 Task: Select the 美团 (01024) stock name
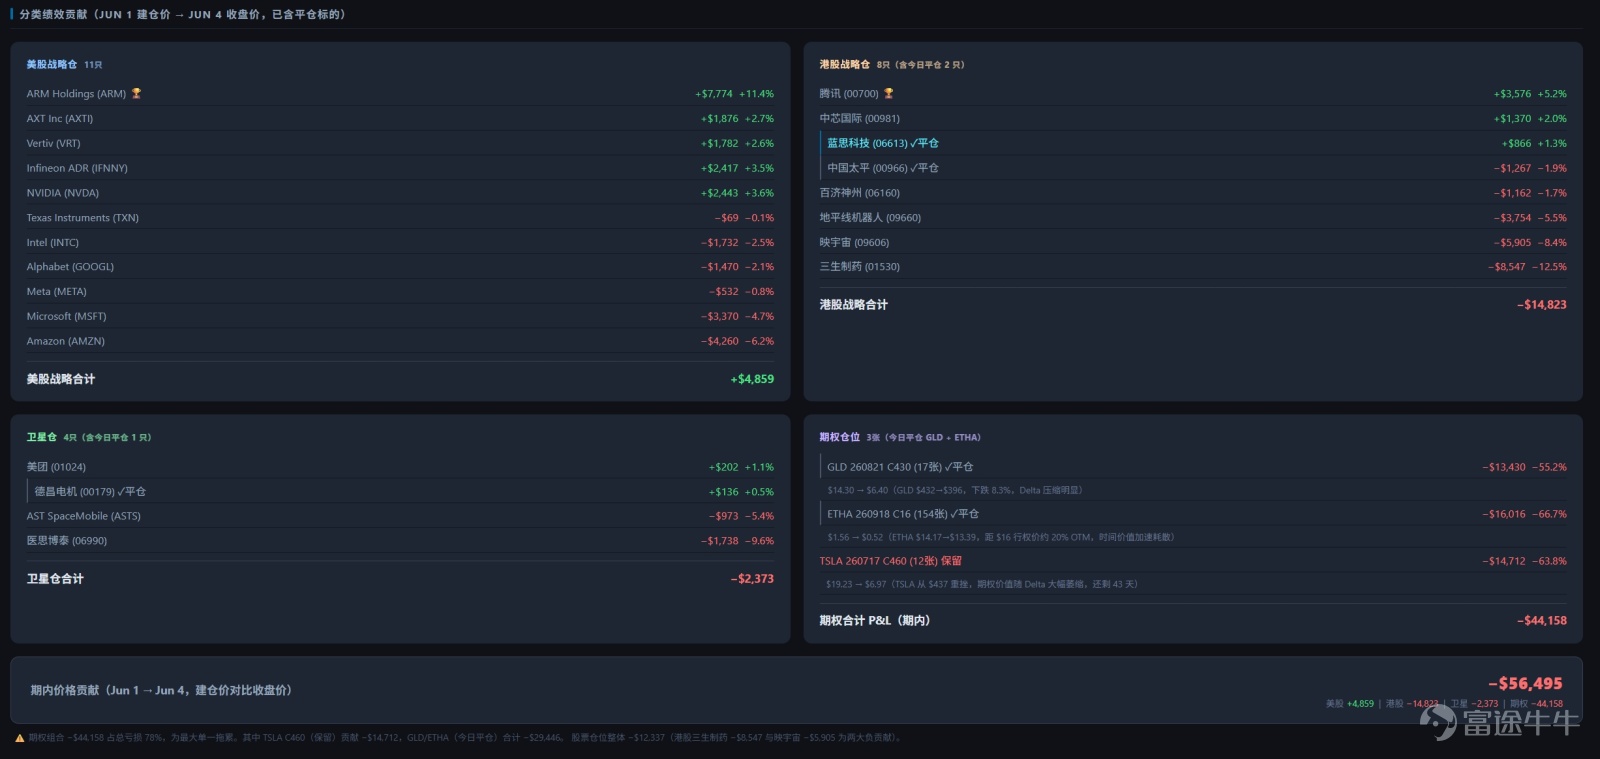(57, 467)
